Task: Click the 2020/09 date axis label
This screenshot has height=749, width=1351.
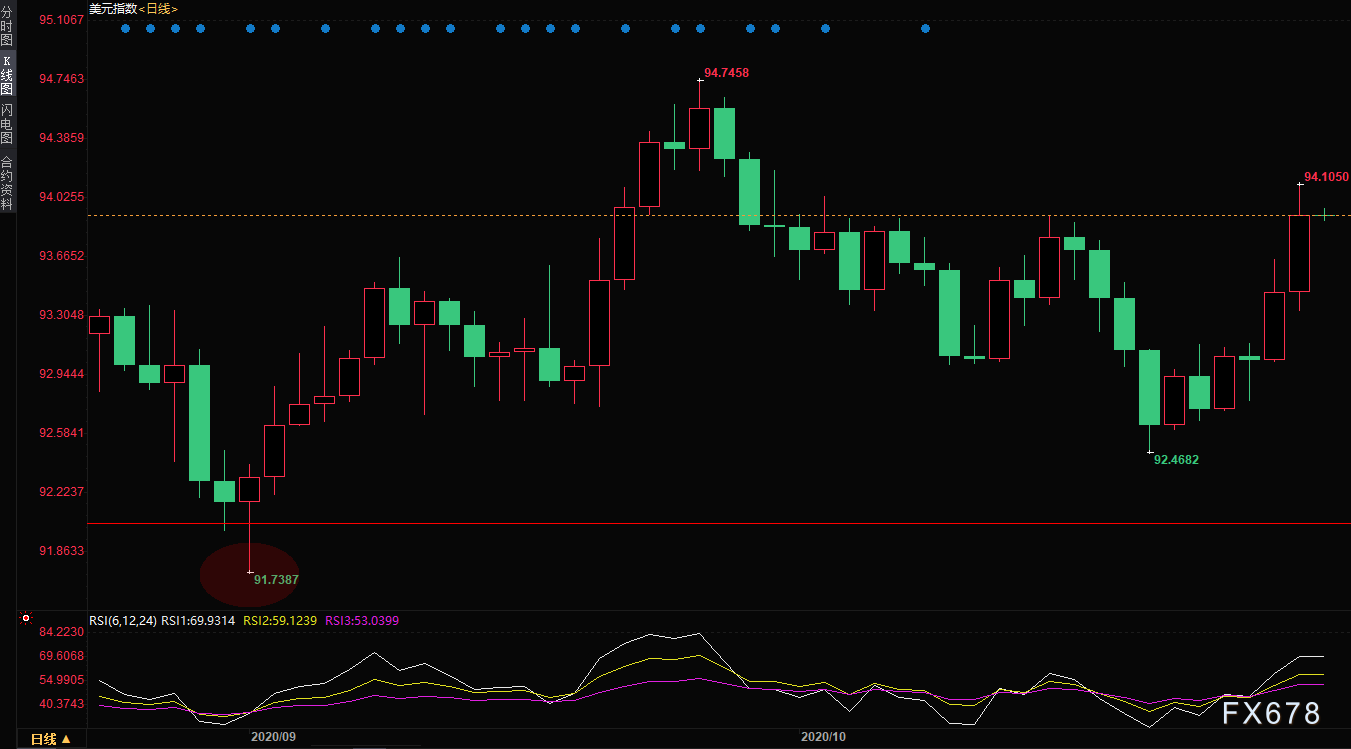Action: [x=274, y=736]
